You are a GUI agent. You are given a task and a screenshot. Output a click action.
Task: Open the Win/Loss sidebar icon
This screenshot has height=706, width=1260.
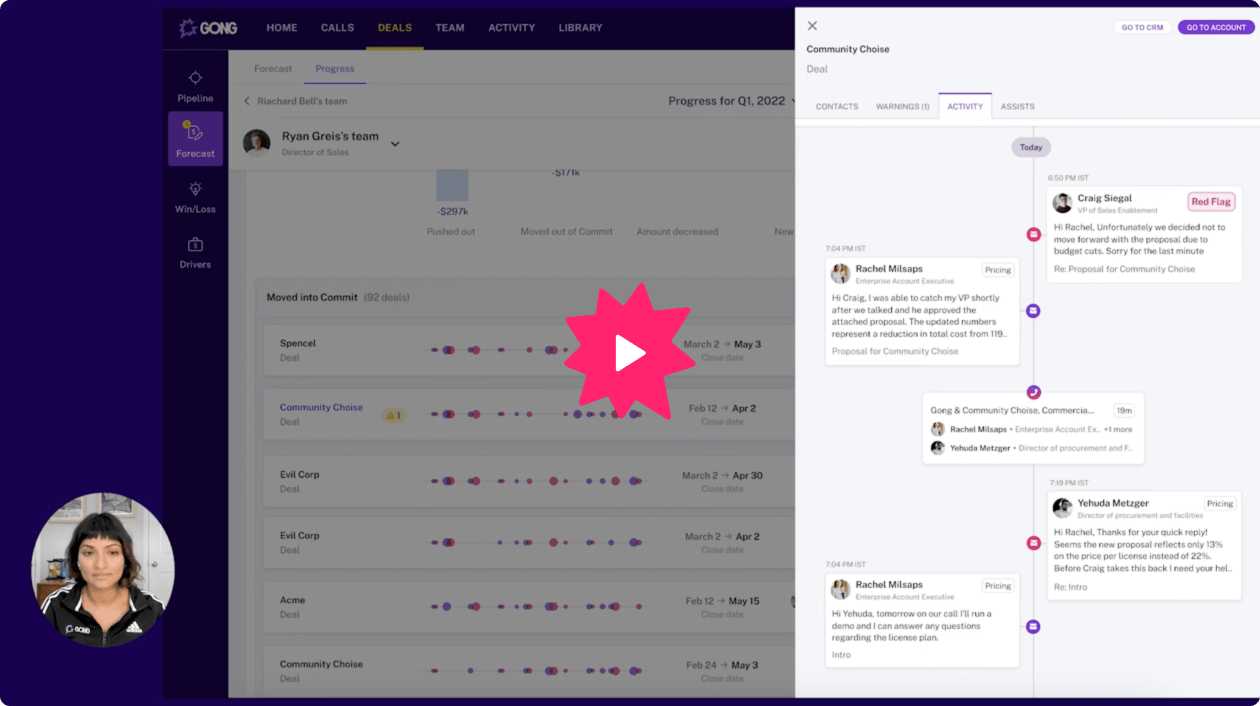pos(195,197)
